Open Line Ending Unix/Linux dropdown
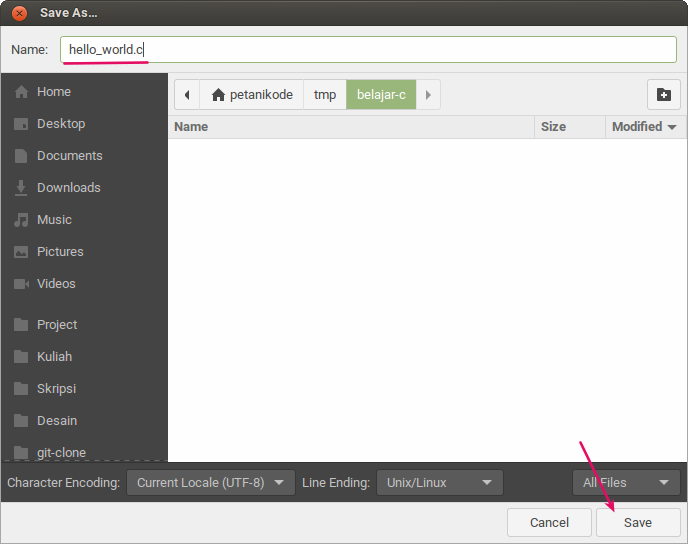688x544 pixels. (x=440, y=483)
